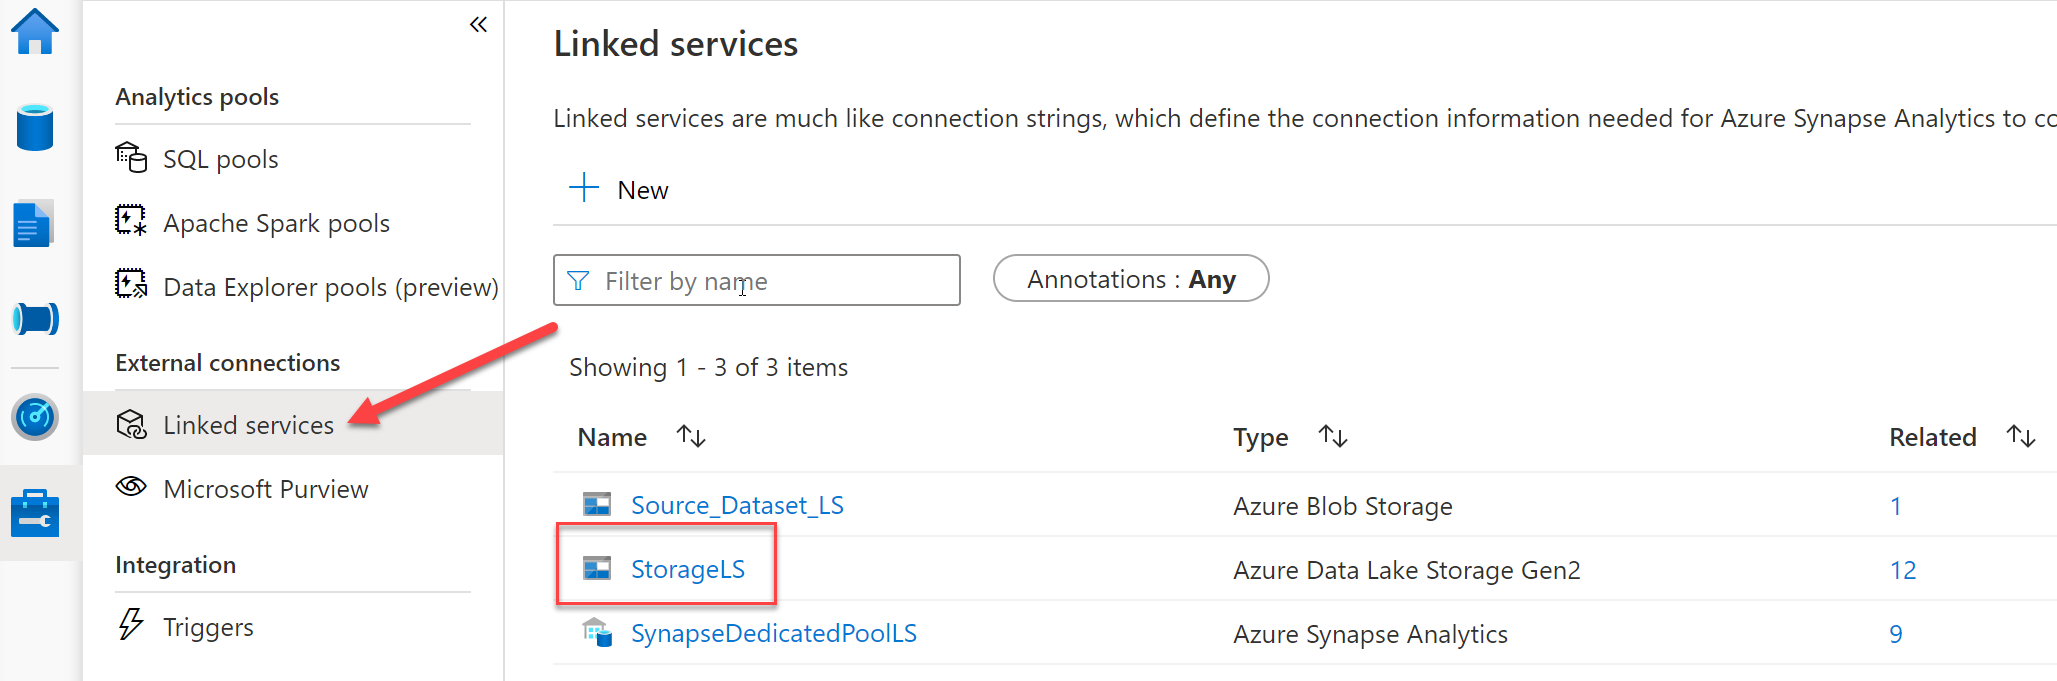Screen dimensions: 2057x681
Task: Click the SQL pools icon
Action: [x=131, y=158]
